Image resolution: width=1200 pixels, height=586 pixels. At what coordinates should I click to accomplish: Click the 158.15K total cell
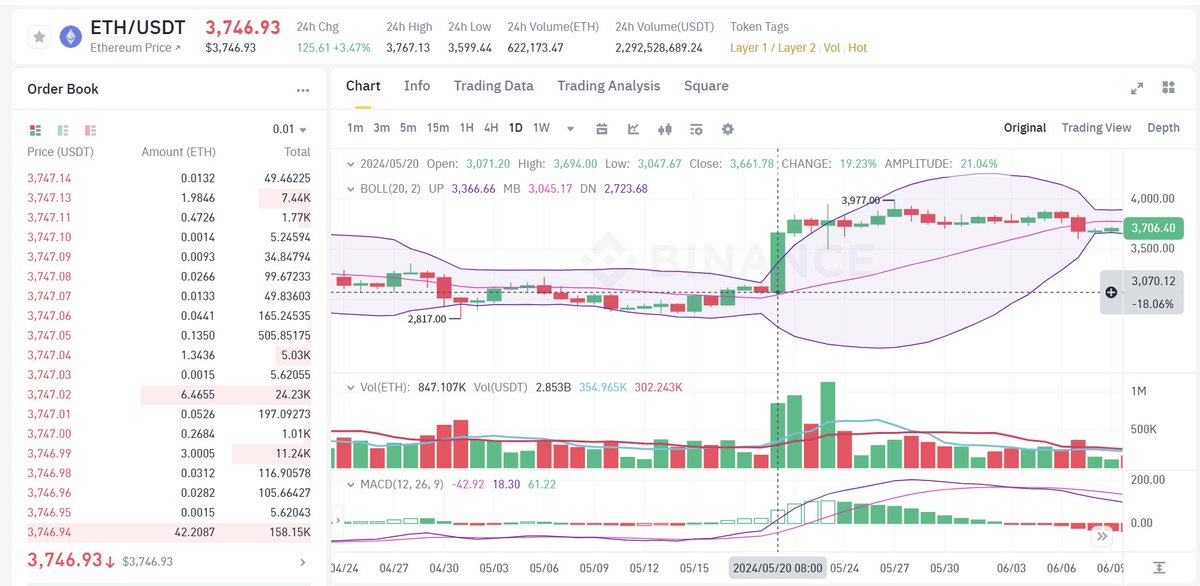[x=289, y=532]
